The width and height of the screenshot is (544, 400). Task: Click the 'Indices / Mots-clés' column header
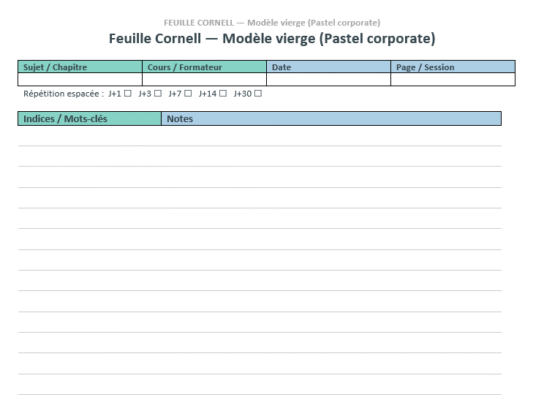click(90, 119)
